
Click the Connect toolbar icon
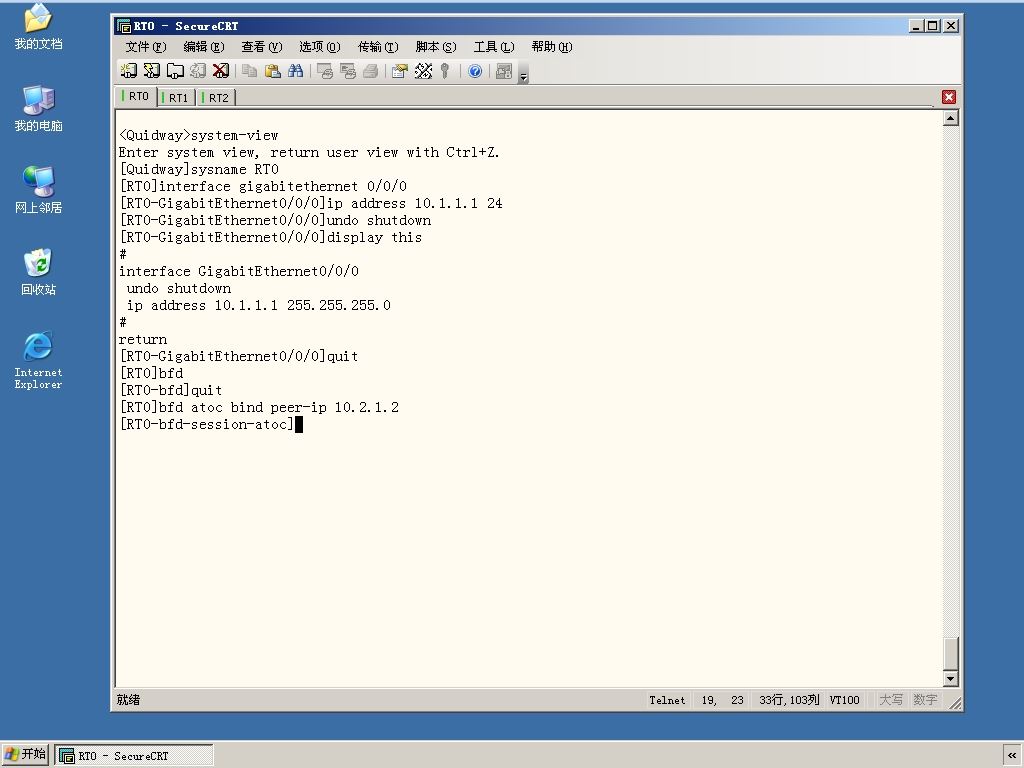[x=129, y=71]
